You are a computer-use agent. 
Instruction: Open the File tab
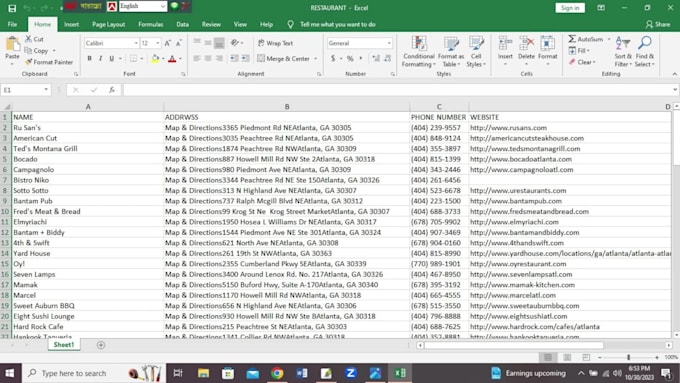point(12,24)
